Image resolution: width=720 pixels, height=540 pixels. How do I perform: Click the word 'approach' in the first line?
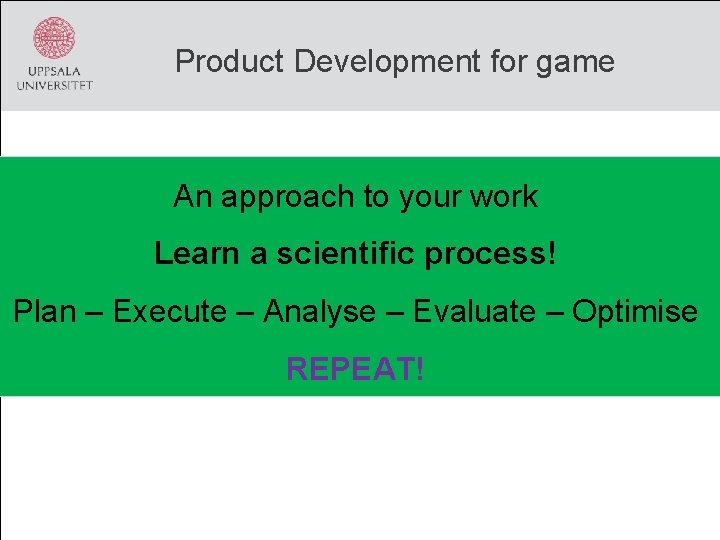tap(287, 199)
